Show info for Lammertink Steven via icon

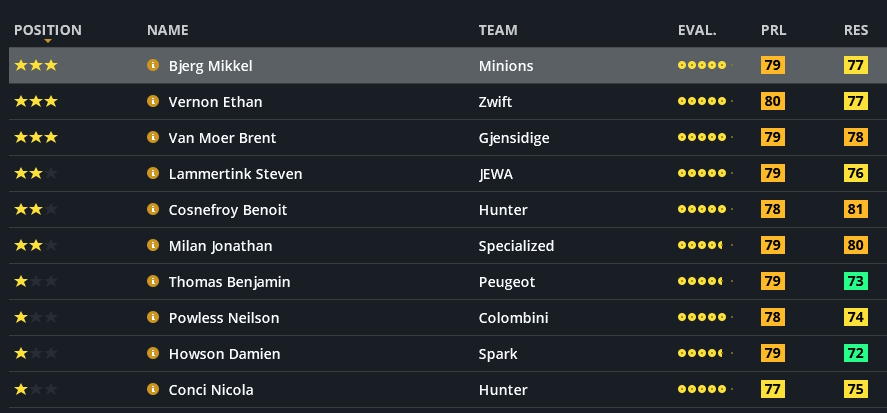(153, 174)
